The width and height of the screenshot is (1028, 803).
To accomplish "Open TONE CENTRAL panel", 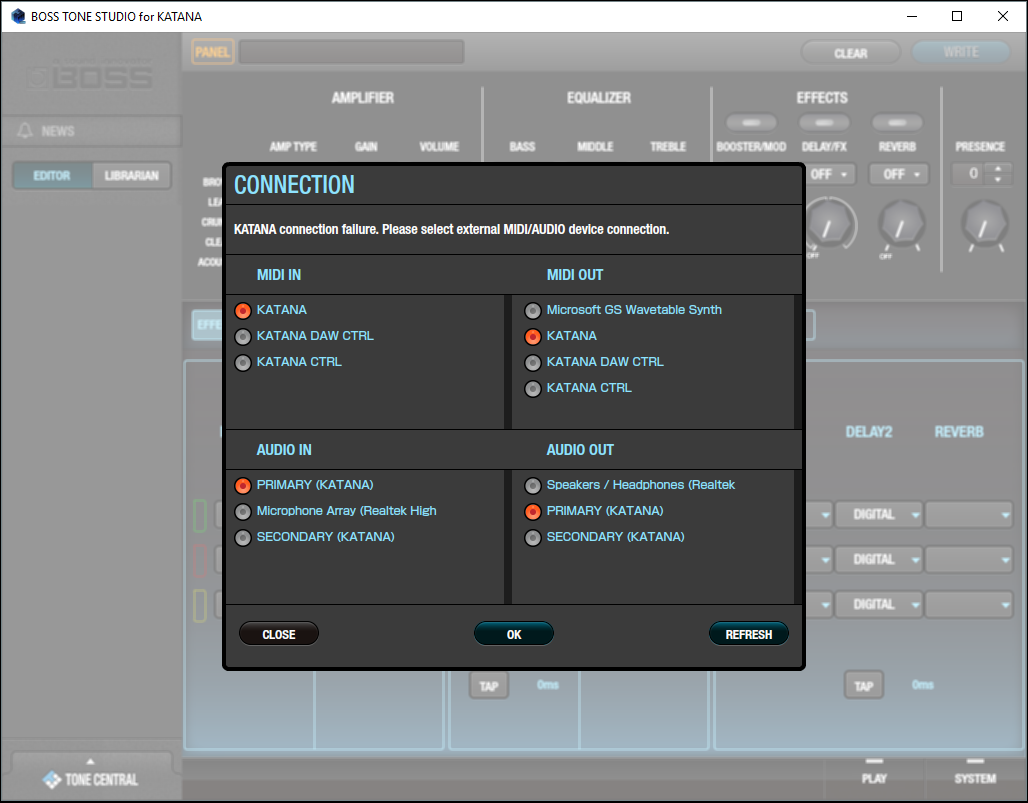I will tap(91, 779).
